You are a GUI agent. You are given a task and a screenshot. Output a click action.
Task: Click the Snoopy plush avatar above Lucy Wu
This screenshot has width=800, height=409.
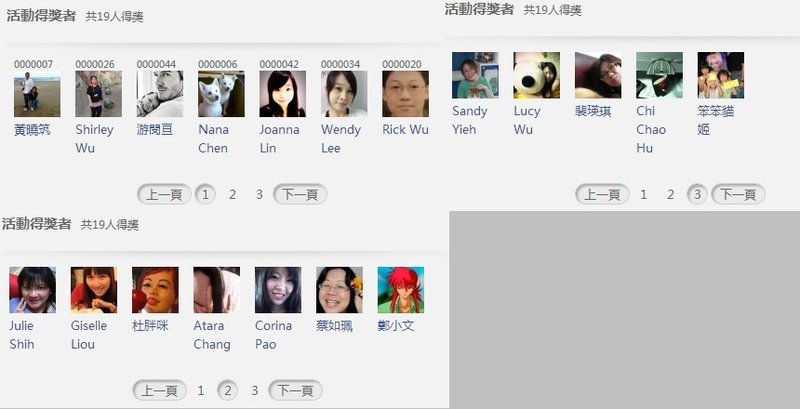537,75
